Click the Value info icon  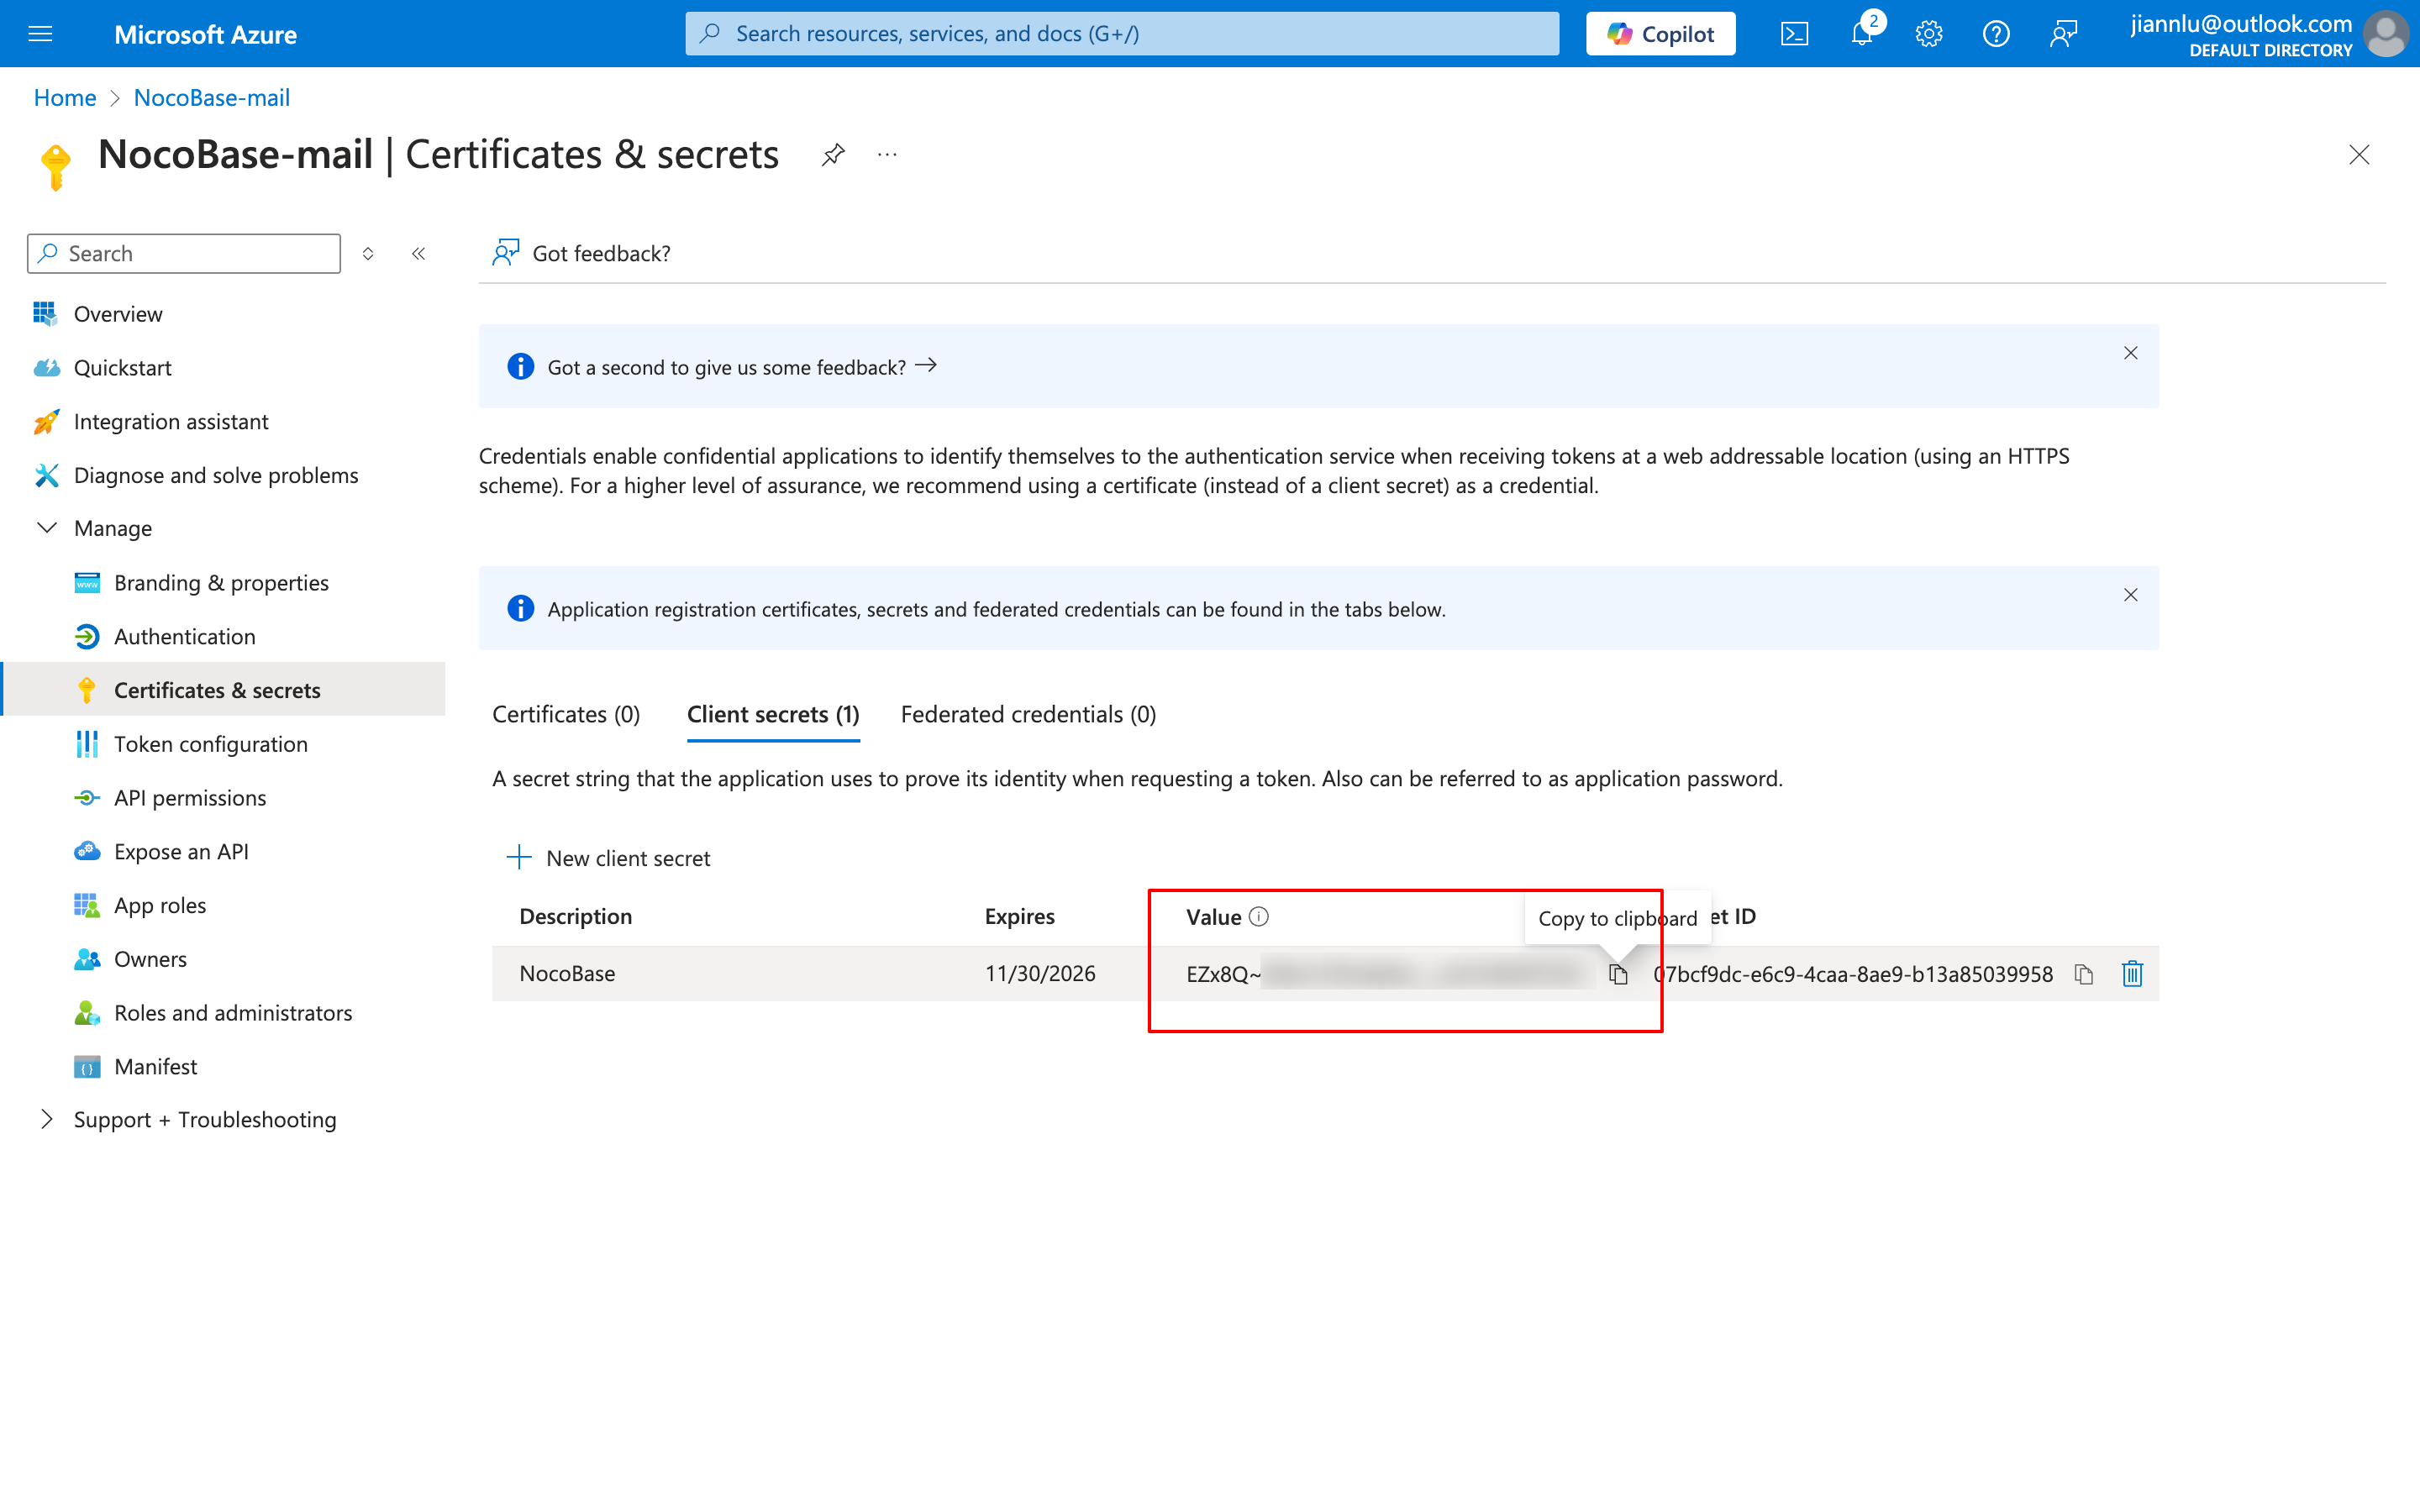click(1259, 916)
